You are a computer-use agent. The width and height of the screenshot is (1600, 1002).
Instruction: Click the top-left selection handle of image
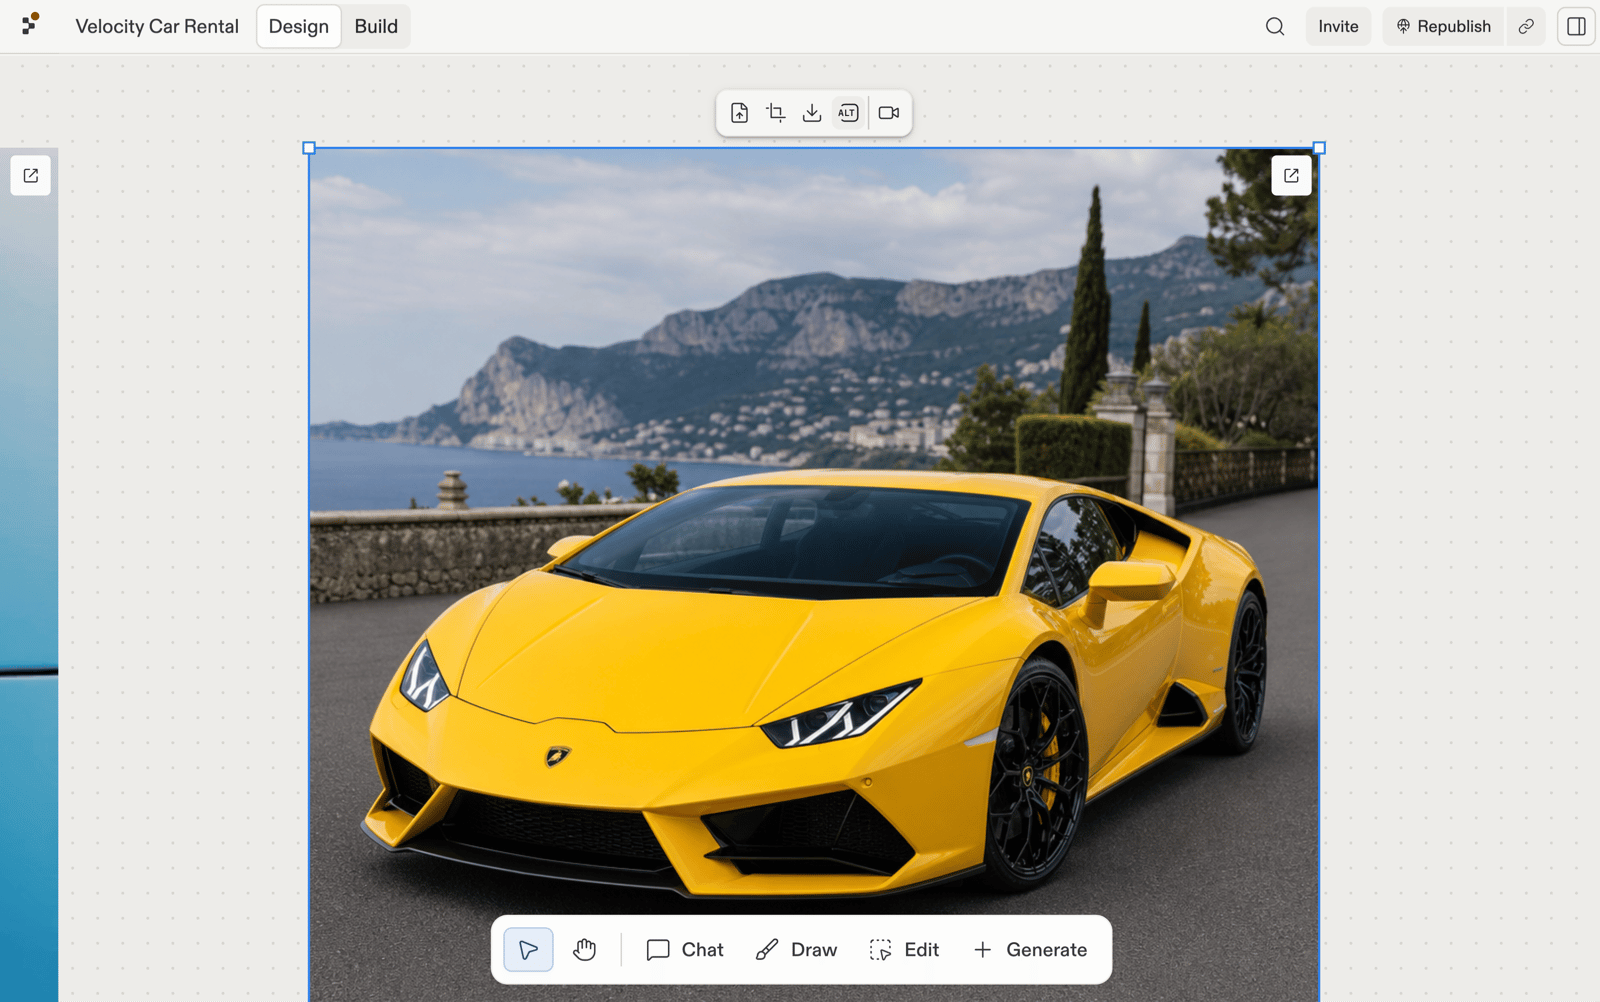309,148
